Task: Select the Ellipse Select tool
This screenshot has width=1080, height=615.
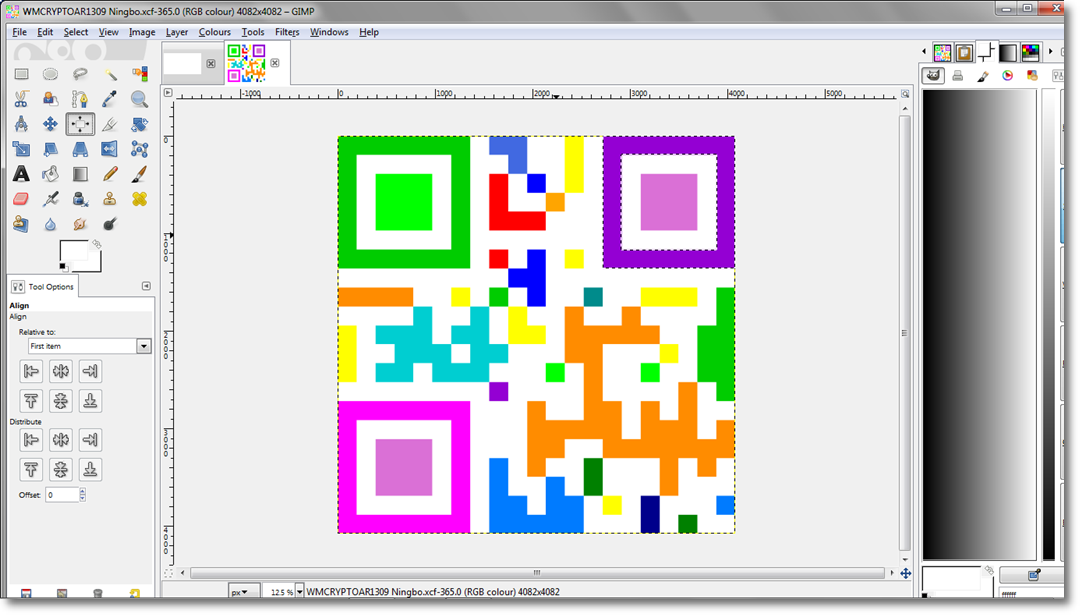Action: pyautogui.click(x=50, y=74)
